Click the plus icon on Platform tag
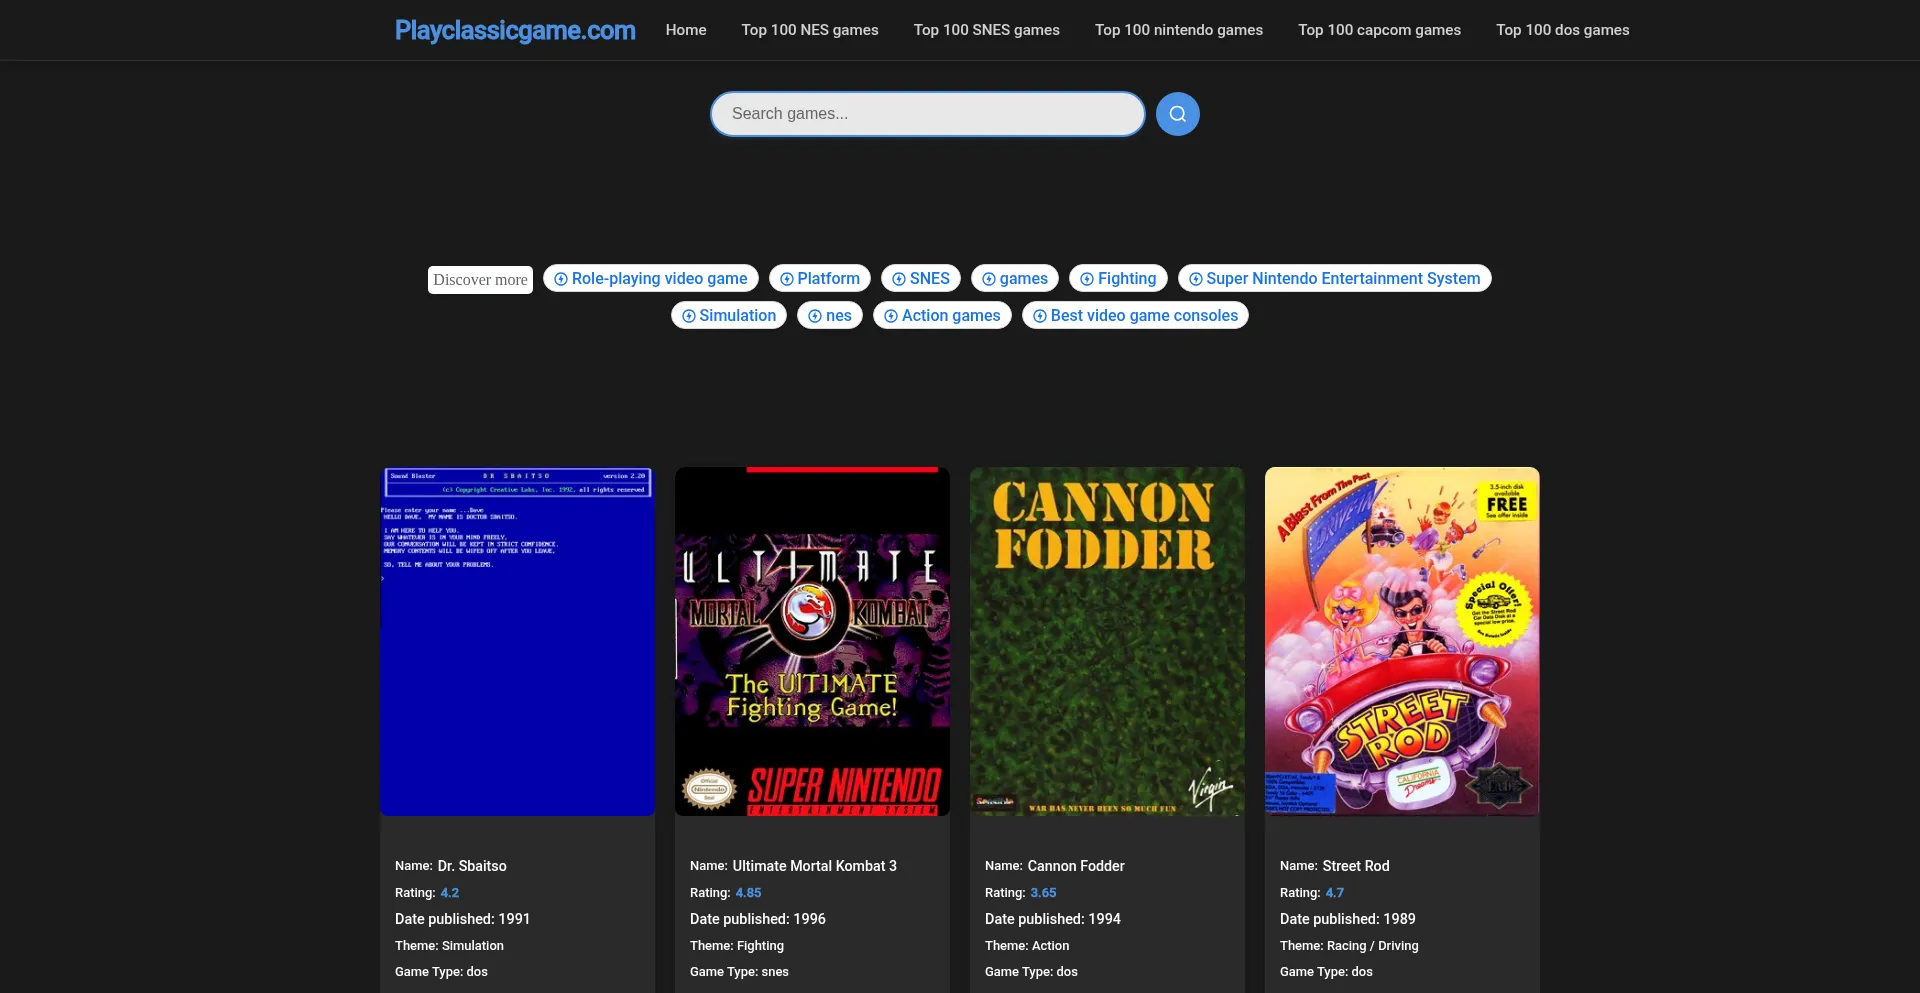The width and height of the screenshot is (1920, 993). pos(787,279)
